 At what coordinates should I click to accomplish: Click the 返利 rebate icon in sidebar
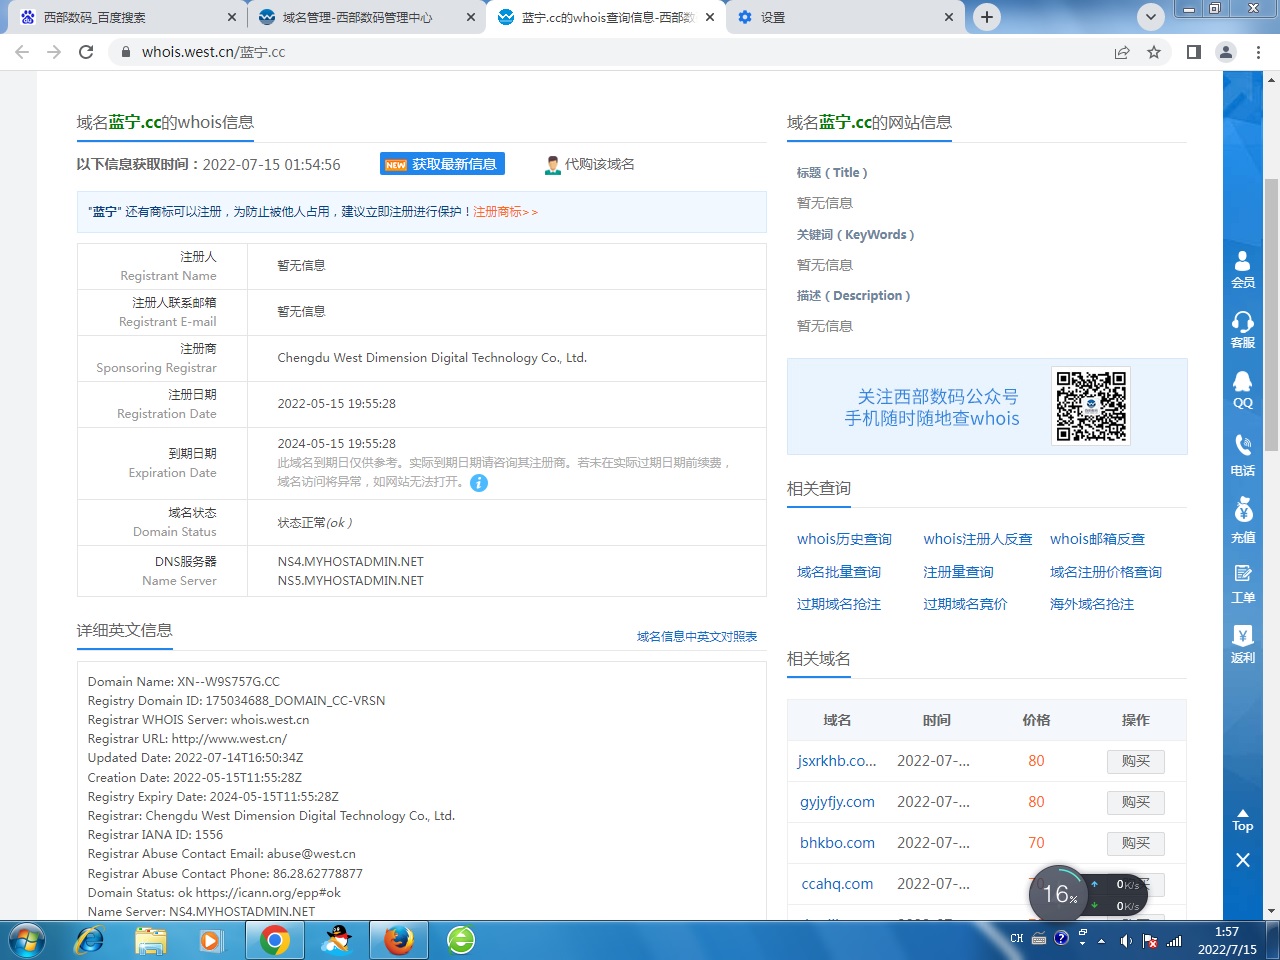tap(1242, 643)
